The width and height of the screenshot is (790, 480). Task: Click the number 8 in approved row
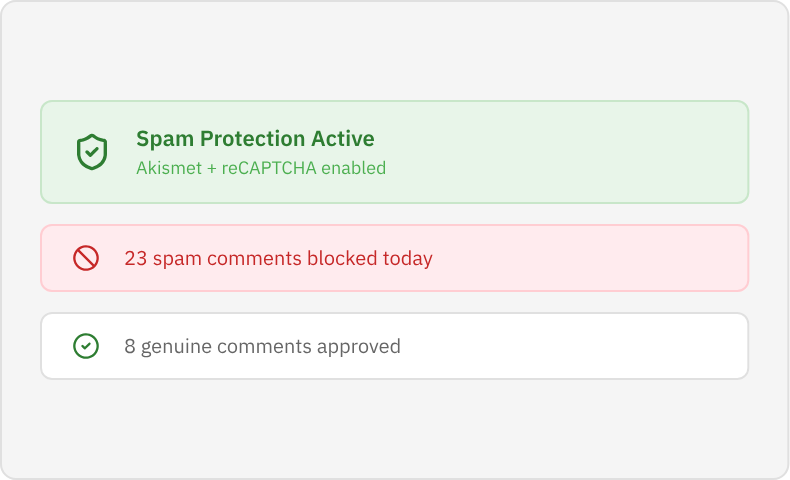click(130, 346)
